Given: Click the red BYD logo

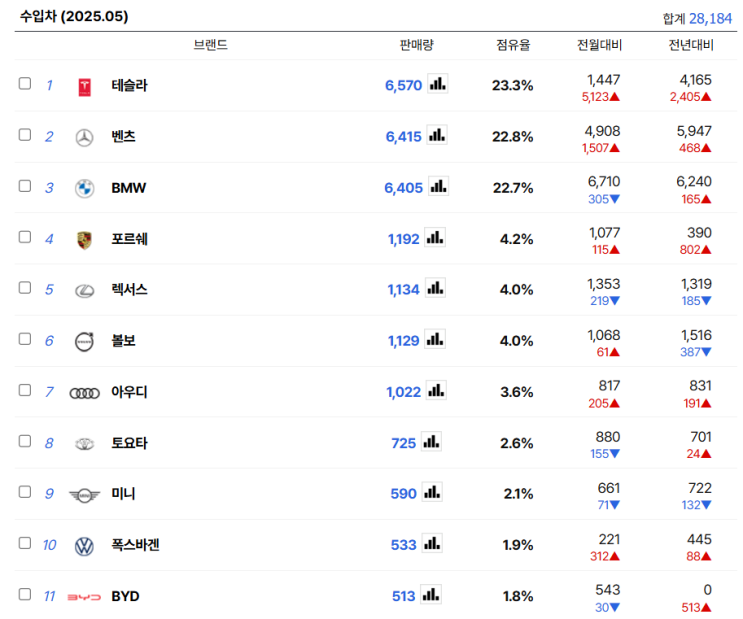Looking at the screenshot, I should pos(84,597).
